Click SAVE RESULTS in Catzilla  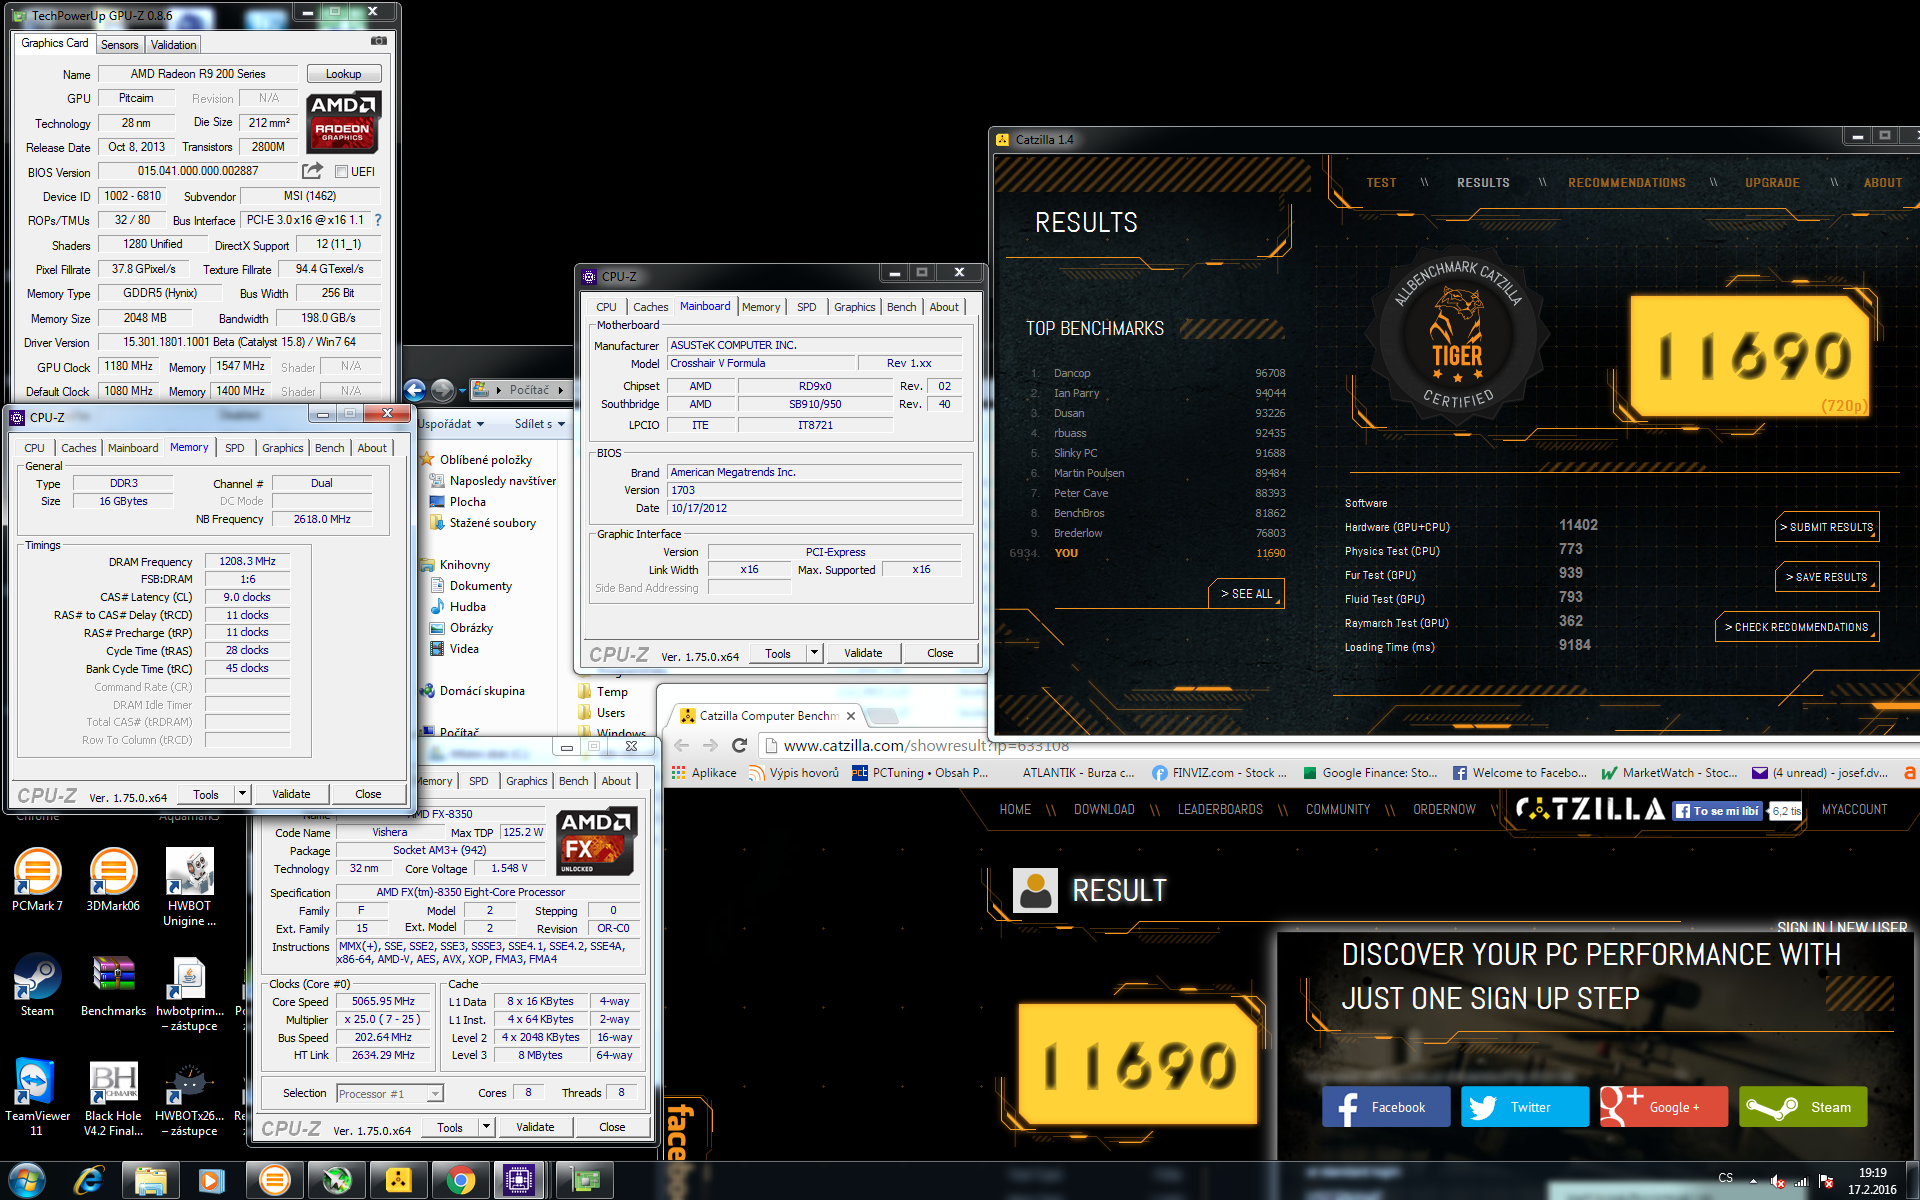[x=1826, y=577]
